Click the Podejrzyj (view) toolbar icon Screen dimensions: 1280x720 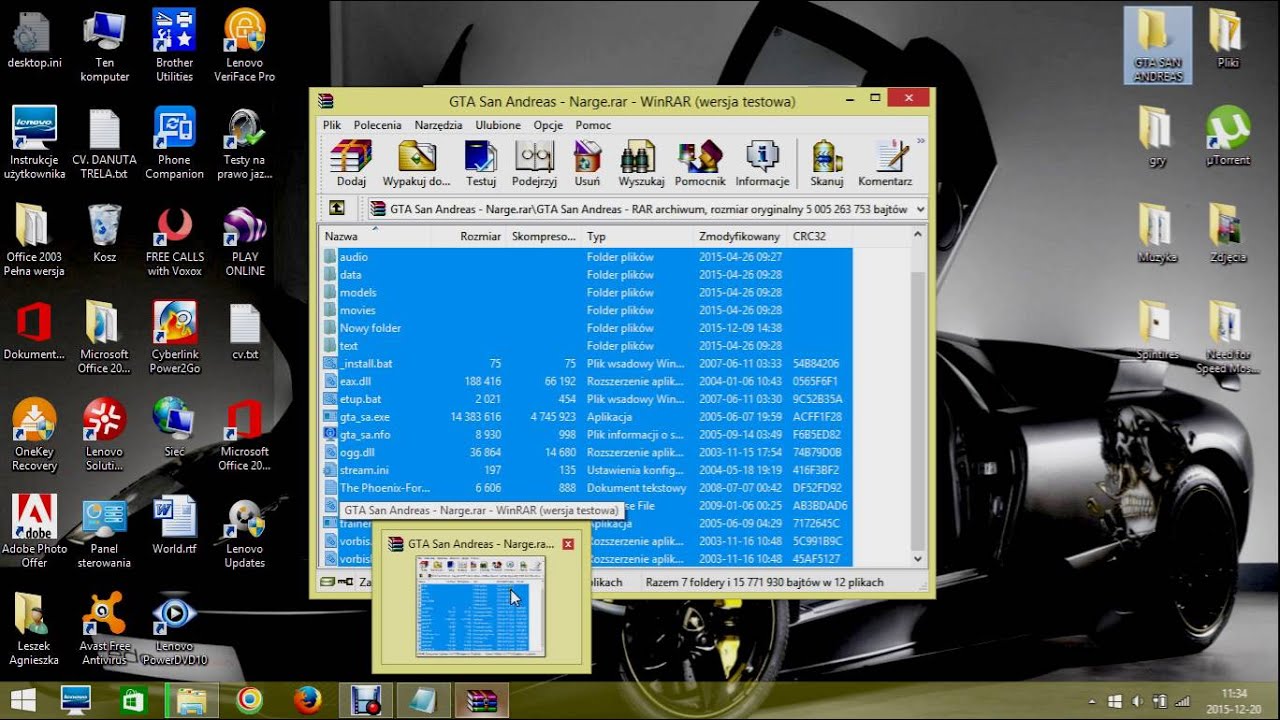pos(534,164)
